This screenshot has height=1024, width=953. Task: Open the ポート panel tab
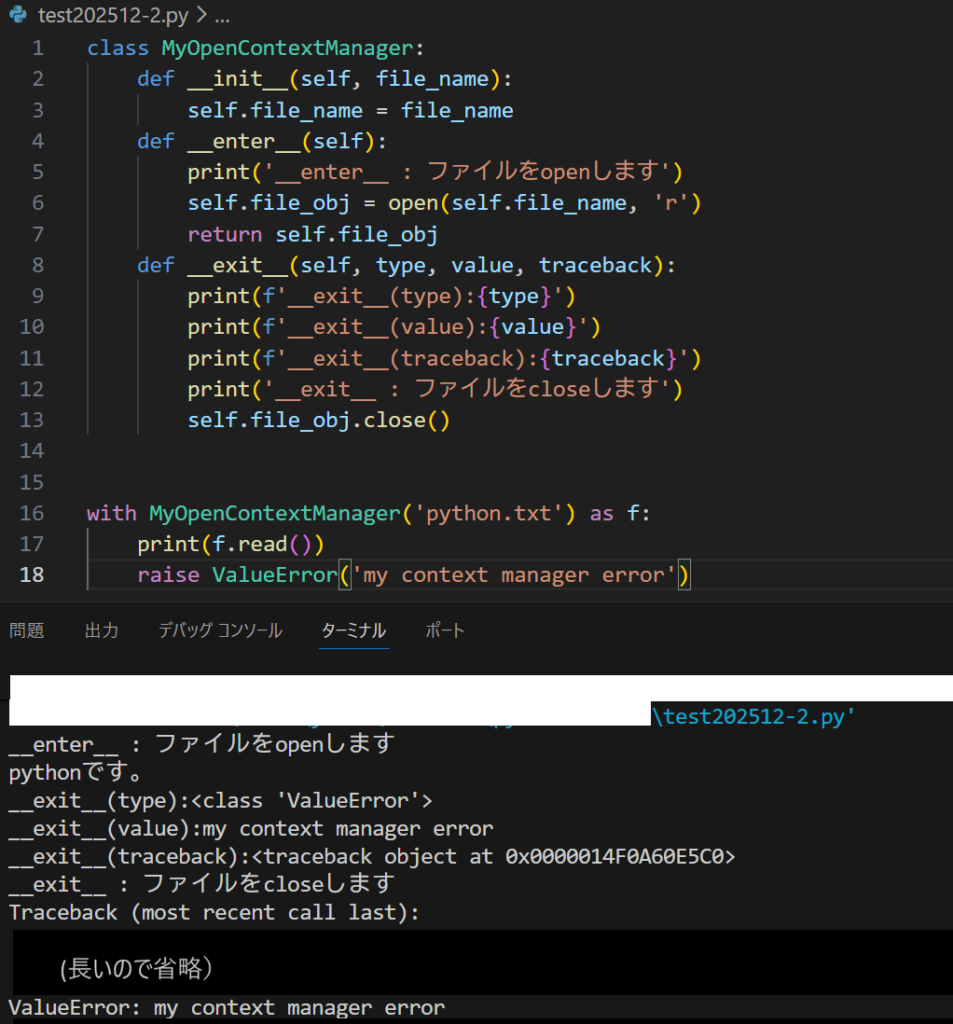(444, 630)
